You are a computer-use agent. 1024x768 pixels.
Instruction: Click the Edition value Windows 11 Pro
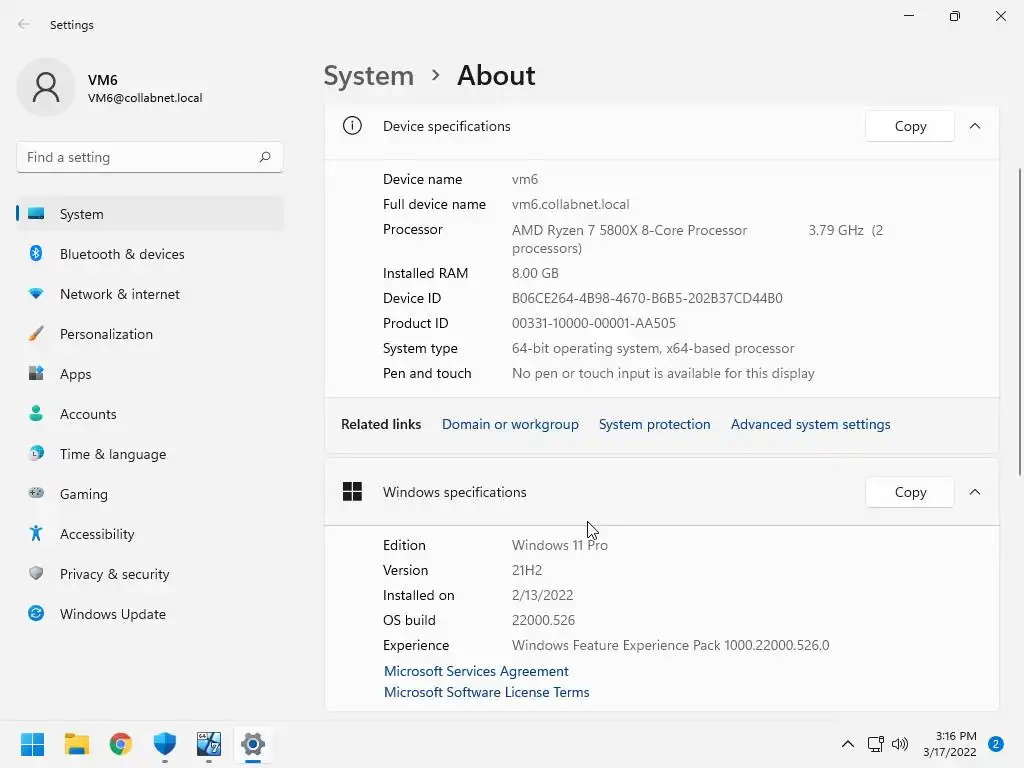click(x=560, y=545)
